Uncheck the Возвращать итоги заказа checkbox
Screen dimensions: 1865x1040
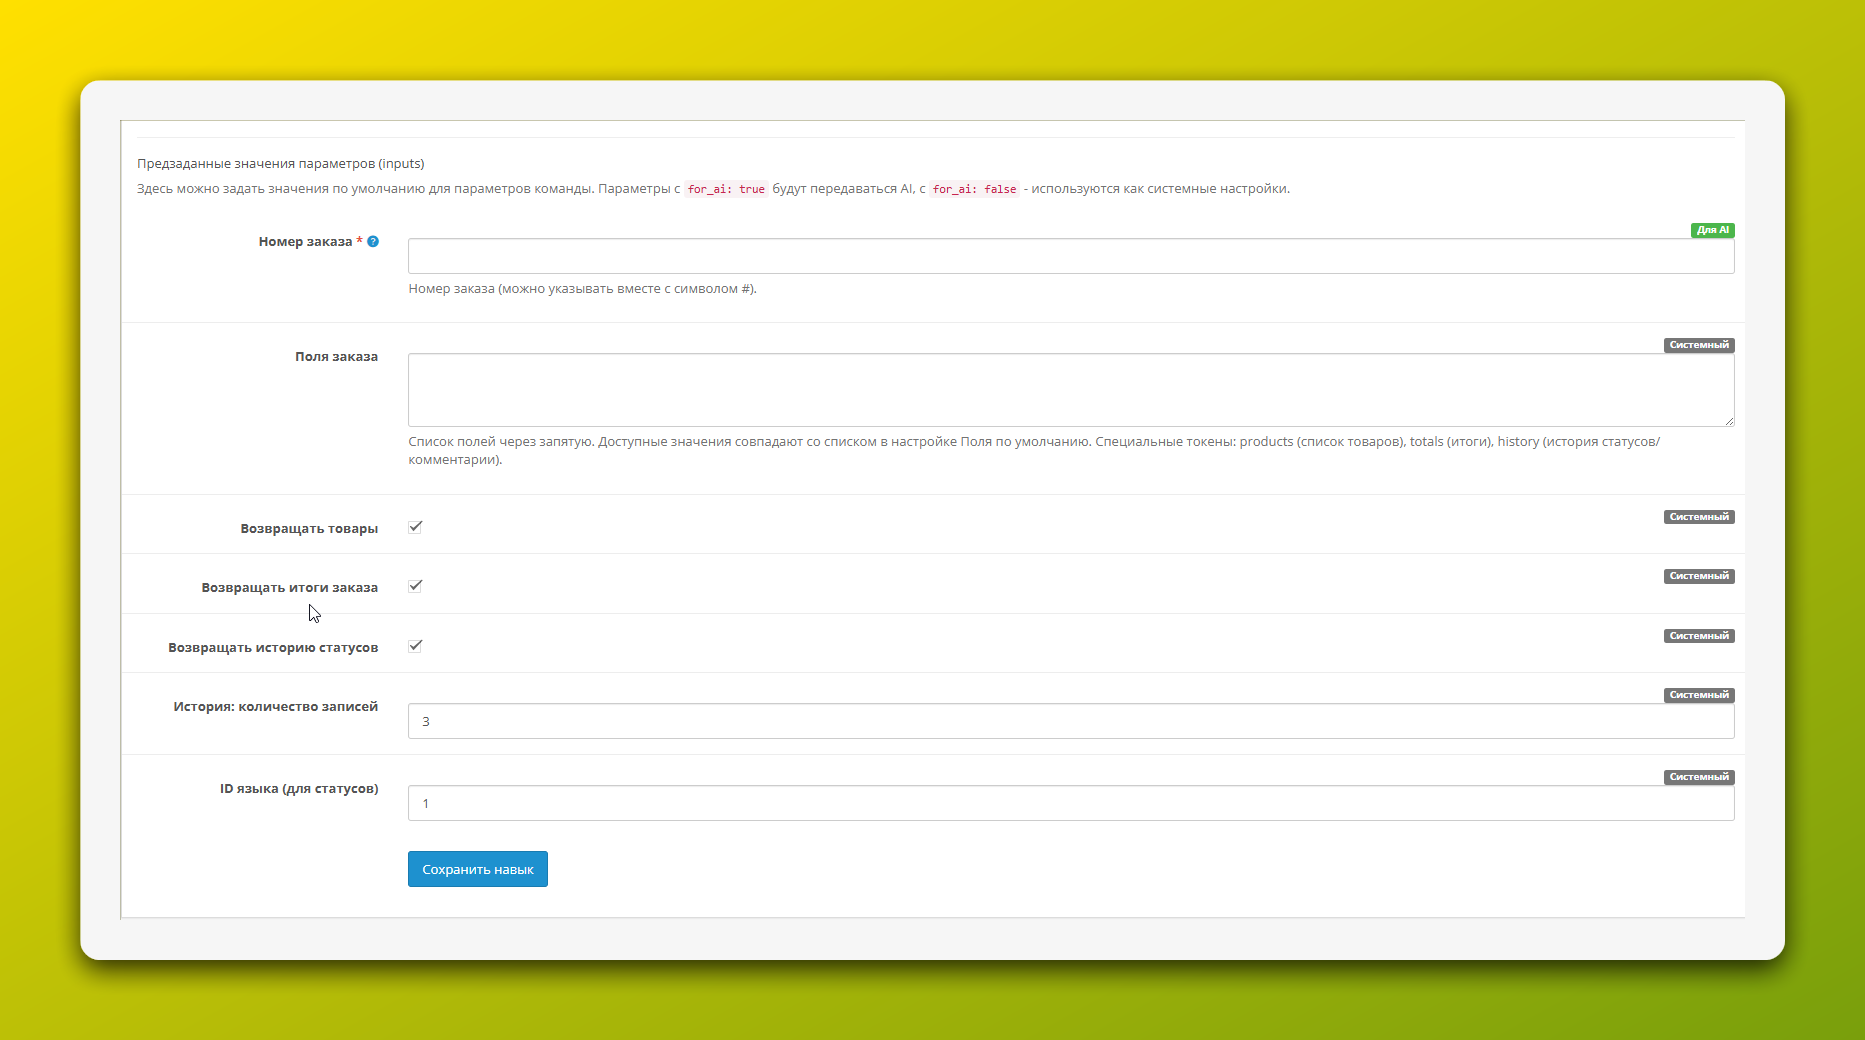[415, 586]
